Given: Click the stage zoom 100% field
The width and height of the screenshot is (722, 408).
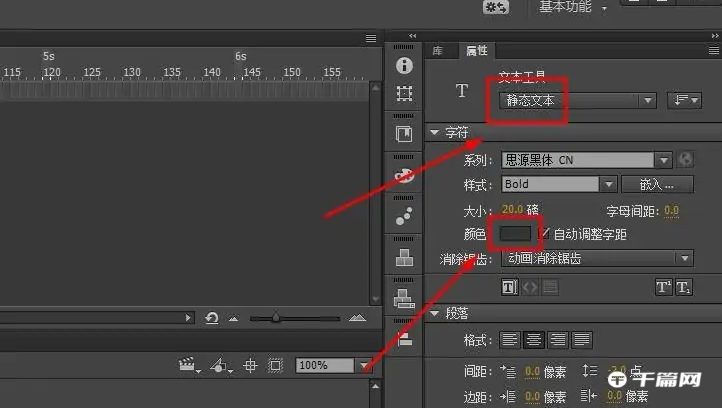Looking at the screenshot, I should (325, 366).
